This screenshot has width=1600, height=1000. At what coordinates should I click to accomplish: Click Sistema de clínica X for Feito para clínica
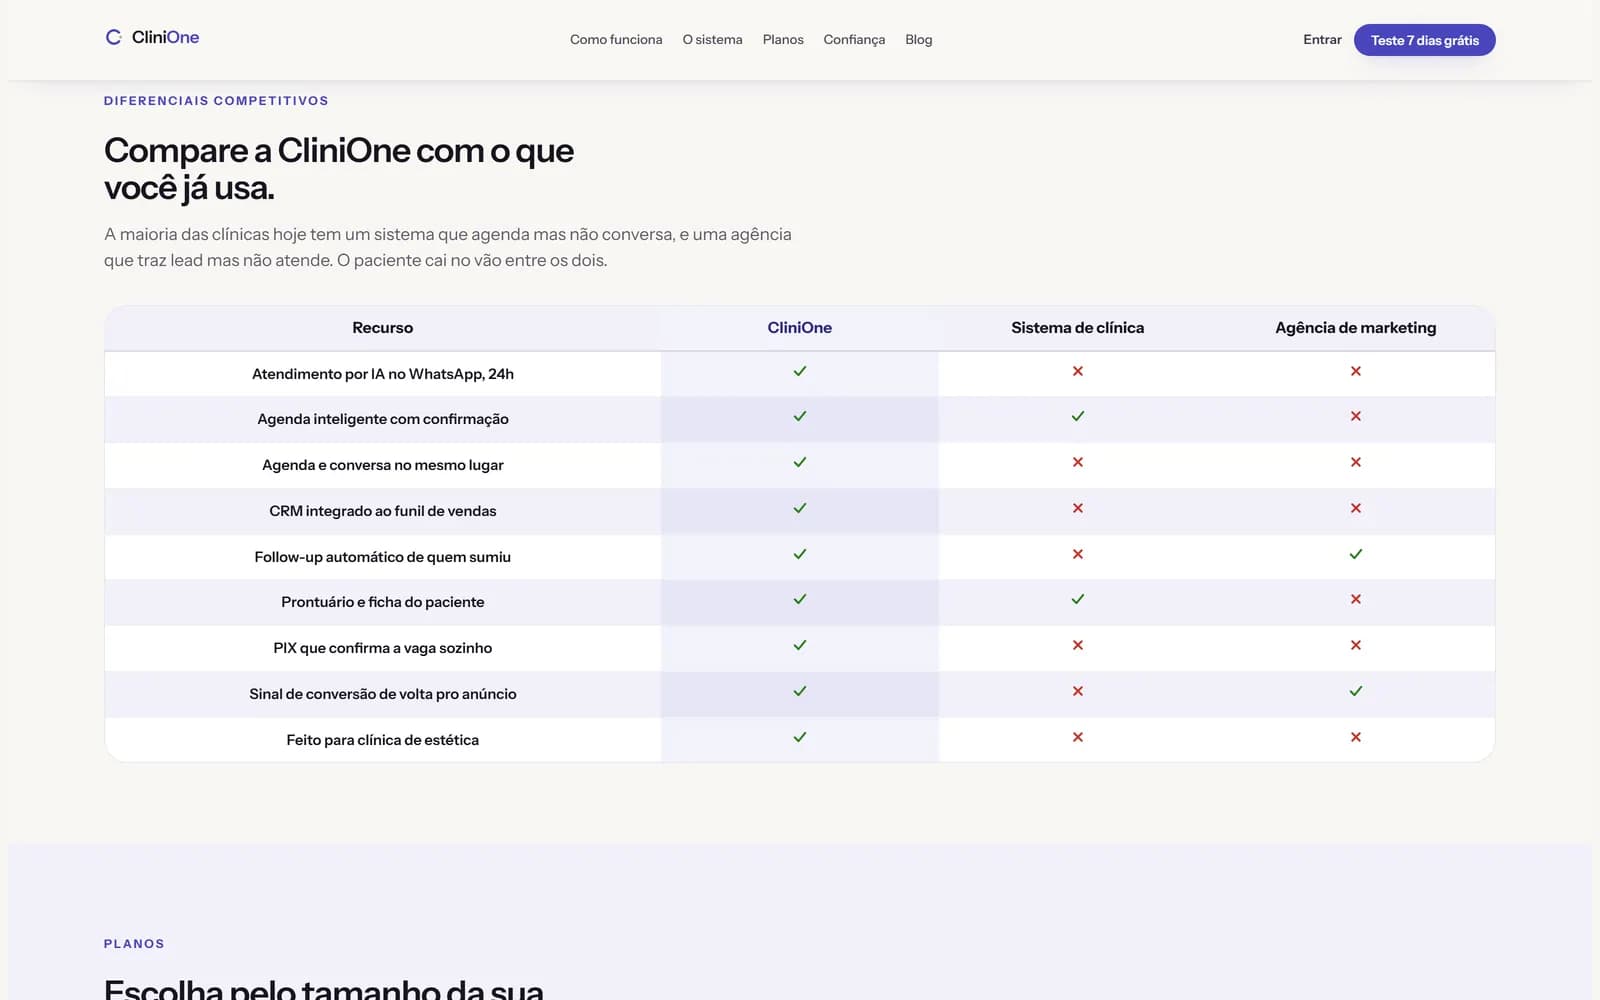(1078, 737)
